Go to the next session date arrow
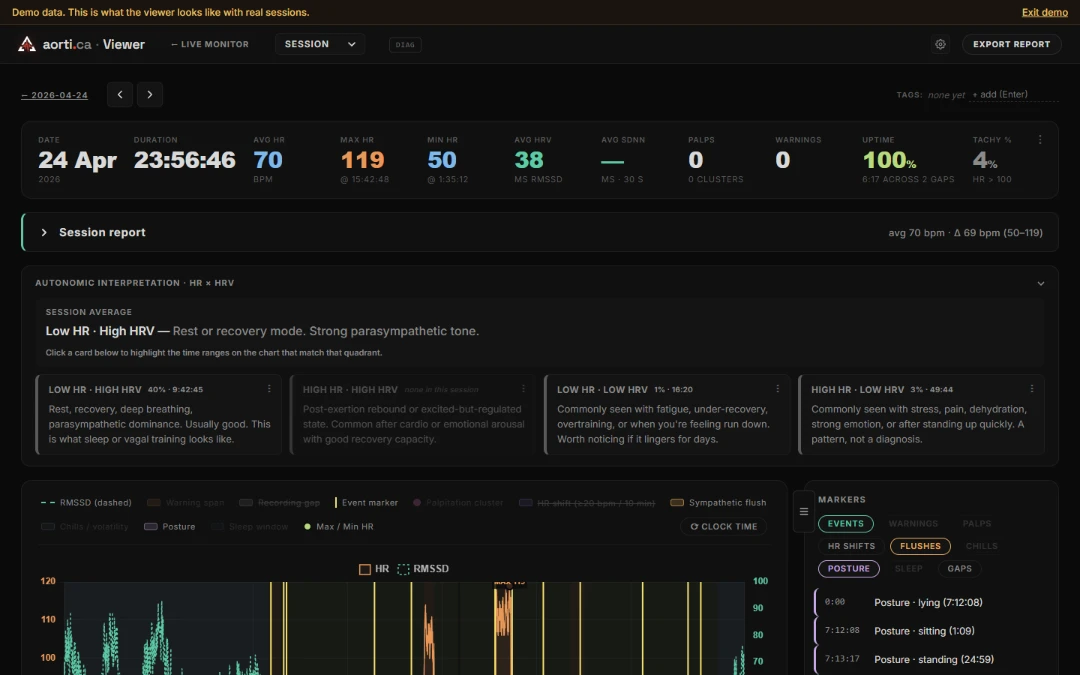The height and width of the screenshot is (675, 1080). 149,94
